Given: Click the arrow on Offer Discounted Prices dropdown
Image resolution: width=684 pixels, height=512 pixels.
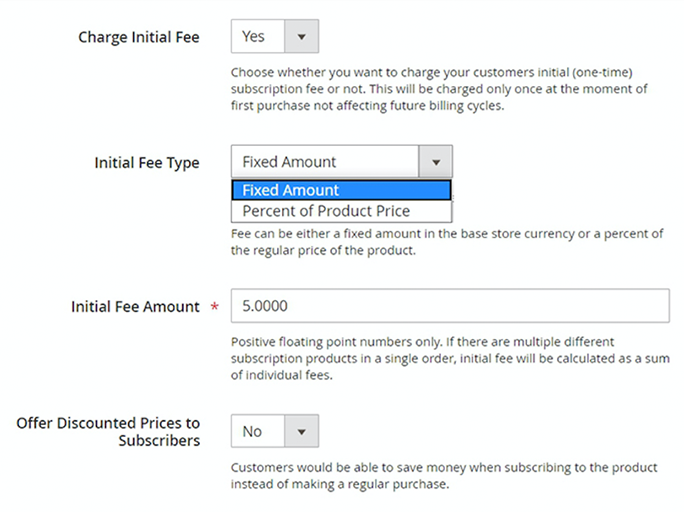Looking at the screenshot, I should [302, 432].
